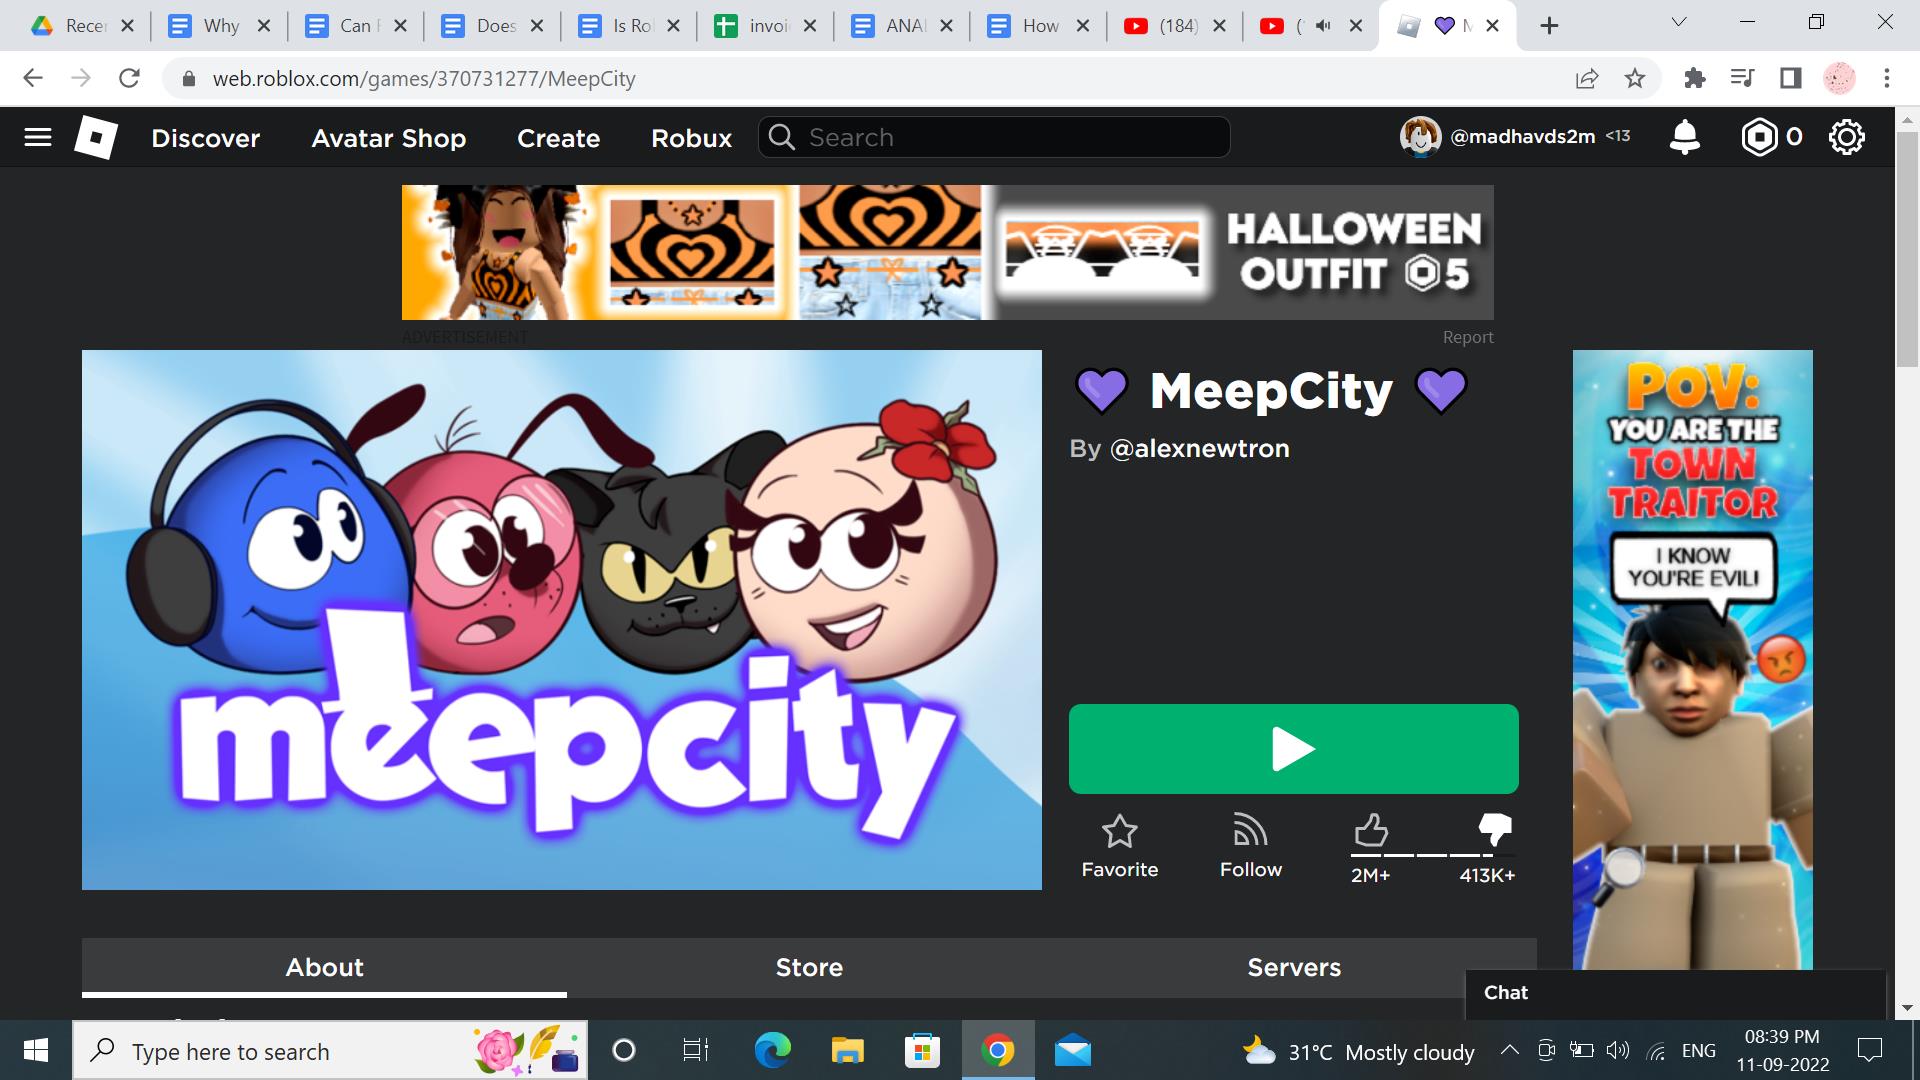Toggle Chrome side panel

pyautogui.click(x=1790, y=78)
